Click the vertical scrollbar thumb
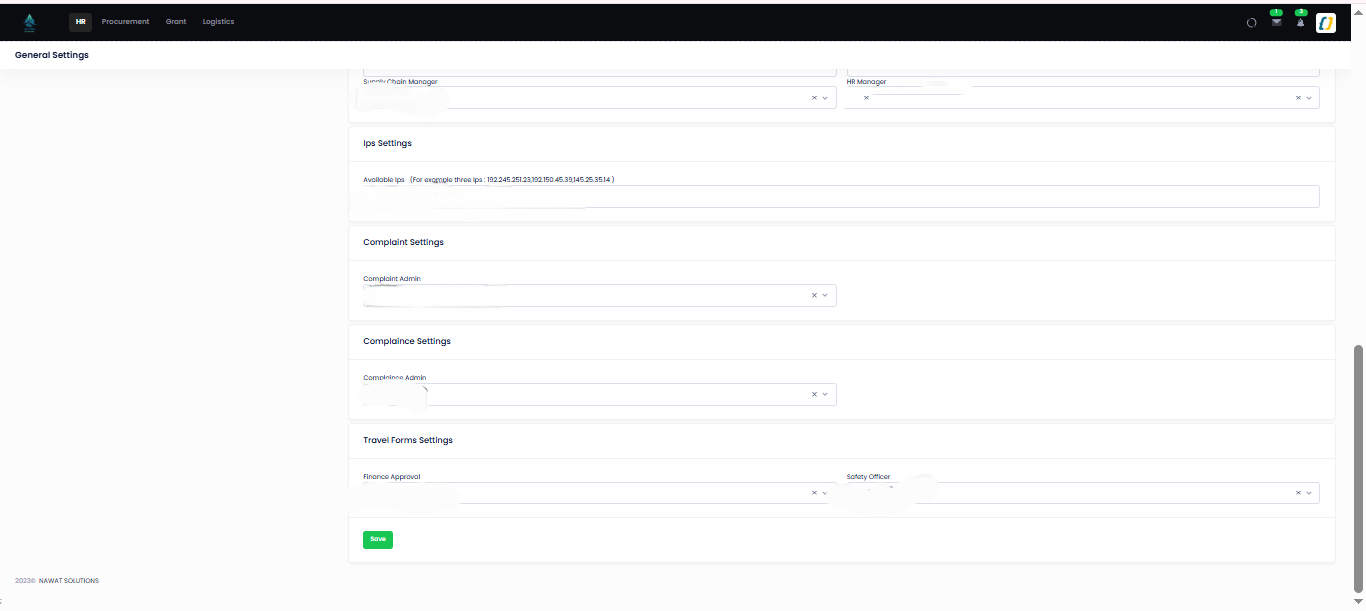 pos(1357,468)
